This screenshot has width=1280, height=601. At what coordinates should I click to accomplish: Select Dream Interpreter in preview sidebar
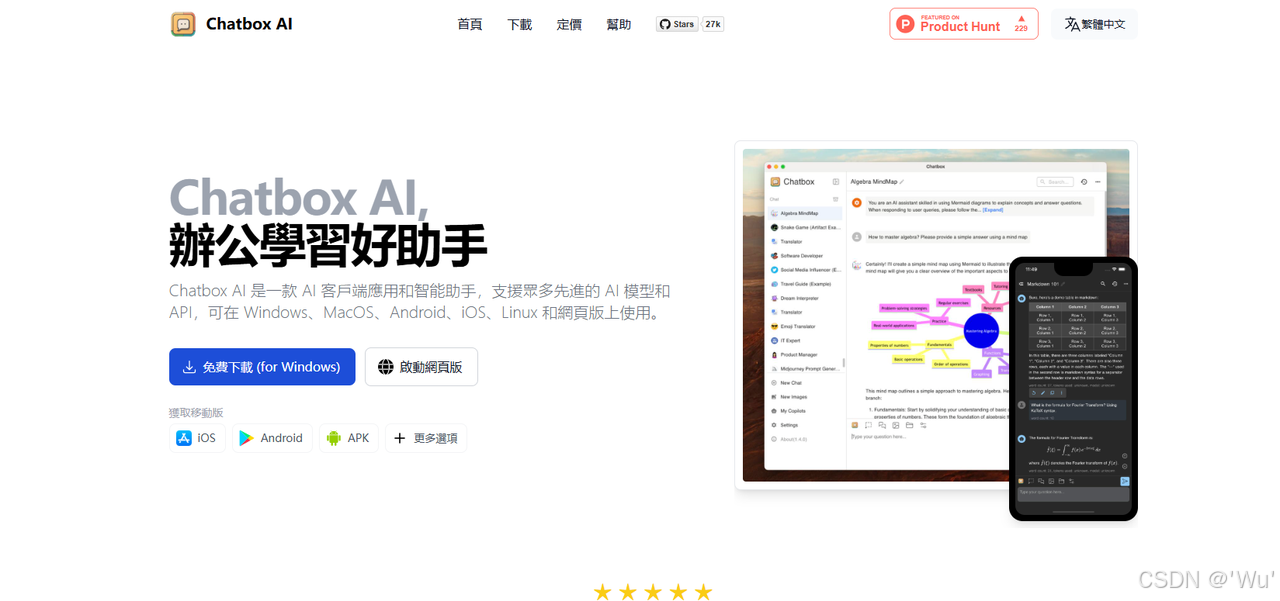(x=805, y=298)
